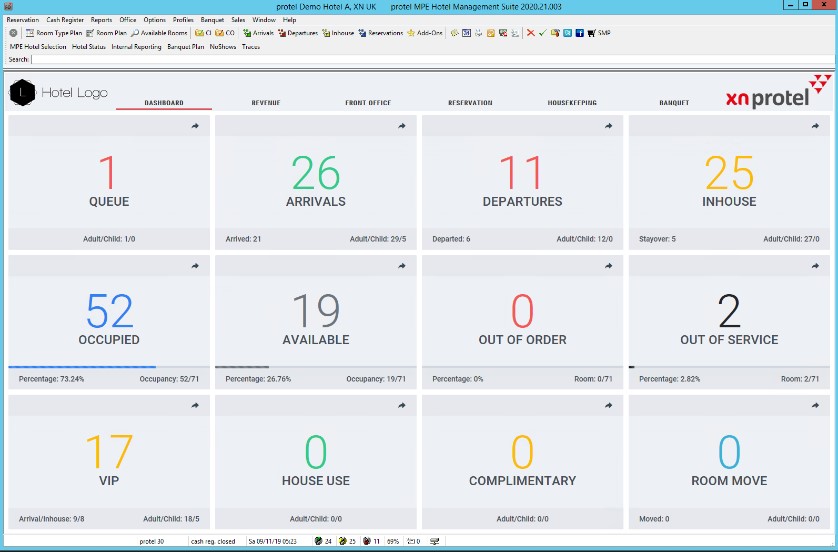Open Arrivals tile details via arrow
Screen dimensions: 838x552
pyautogui.click(x=401, y=126)
